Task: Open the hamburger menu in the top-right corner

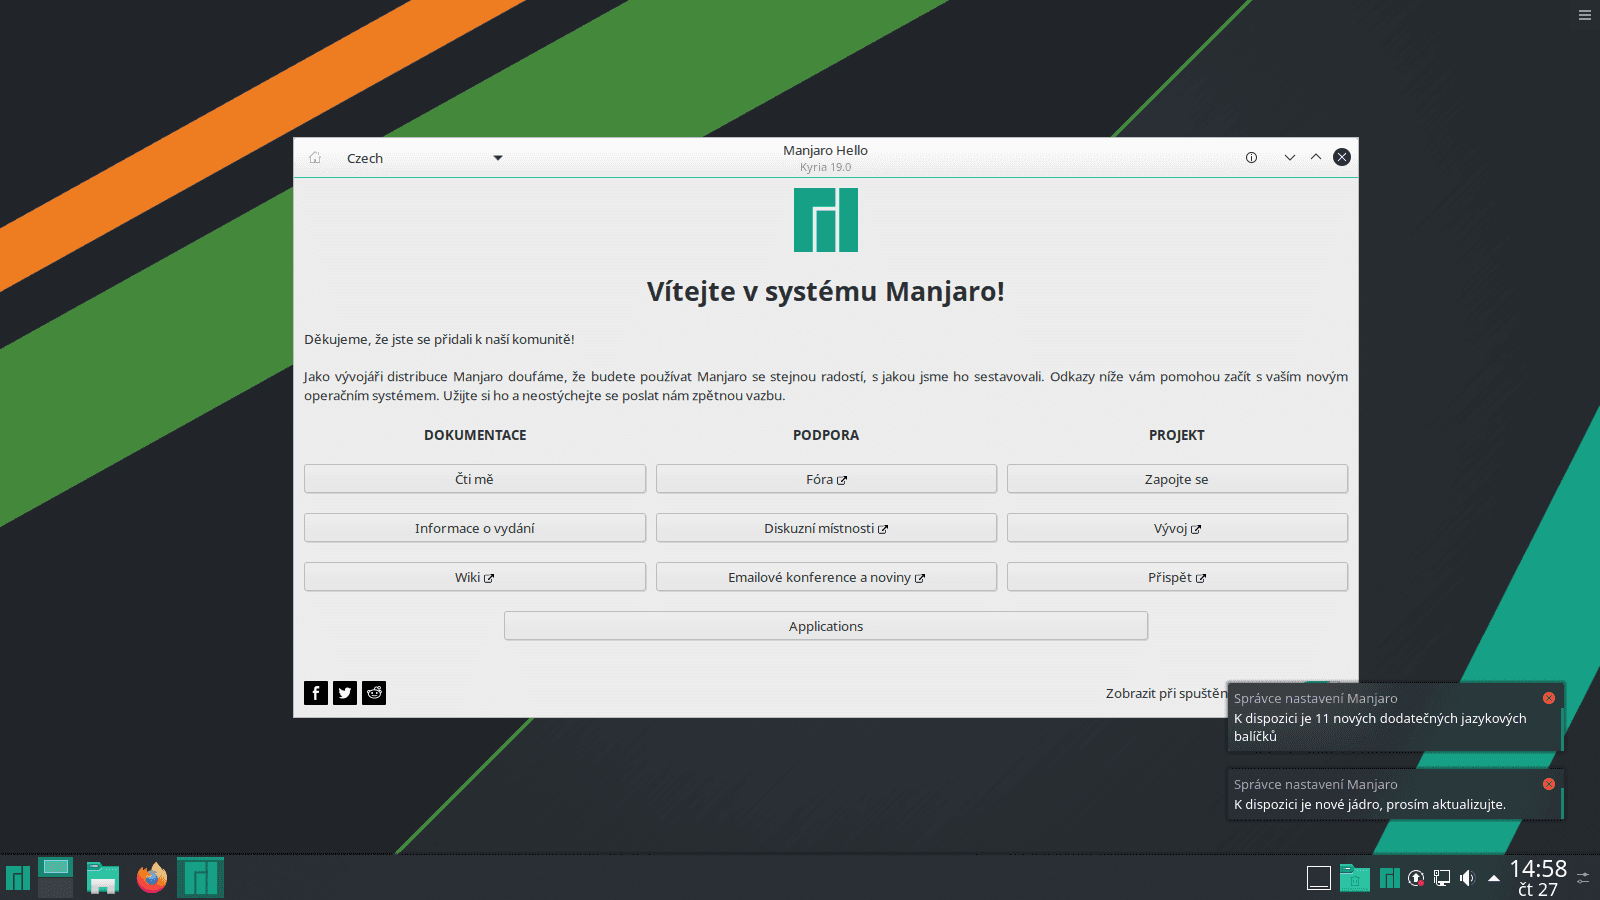Action: [x=1583, y=15]
